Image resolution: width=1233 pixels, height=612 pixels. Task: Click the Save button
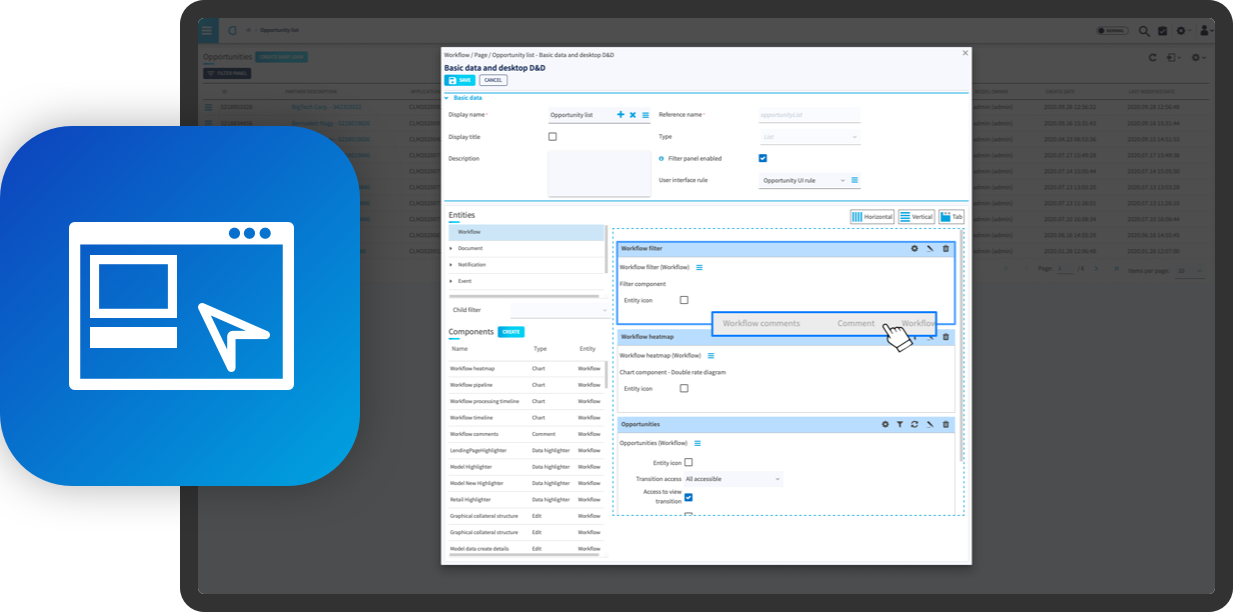click(x=460, y=80)
